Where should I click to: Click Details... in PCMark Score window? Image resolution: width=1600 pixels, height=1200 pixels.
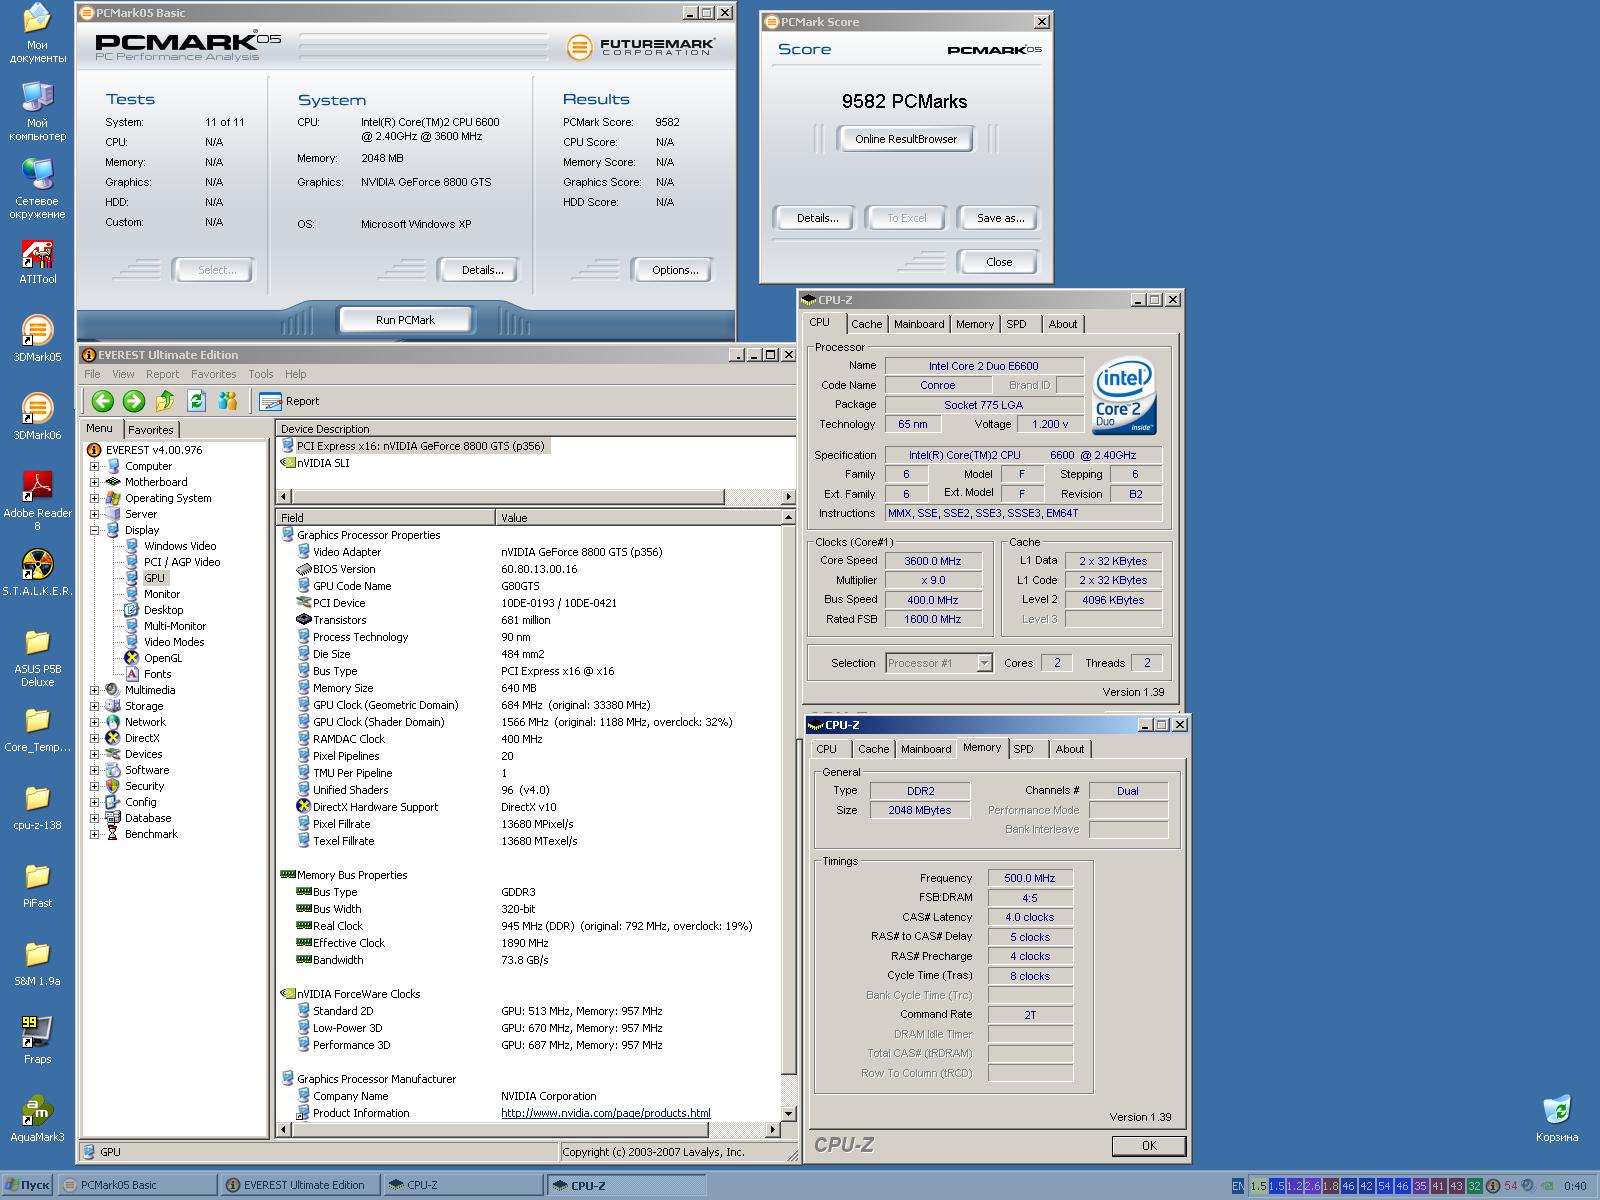817,218
